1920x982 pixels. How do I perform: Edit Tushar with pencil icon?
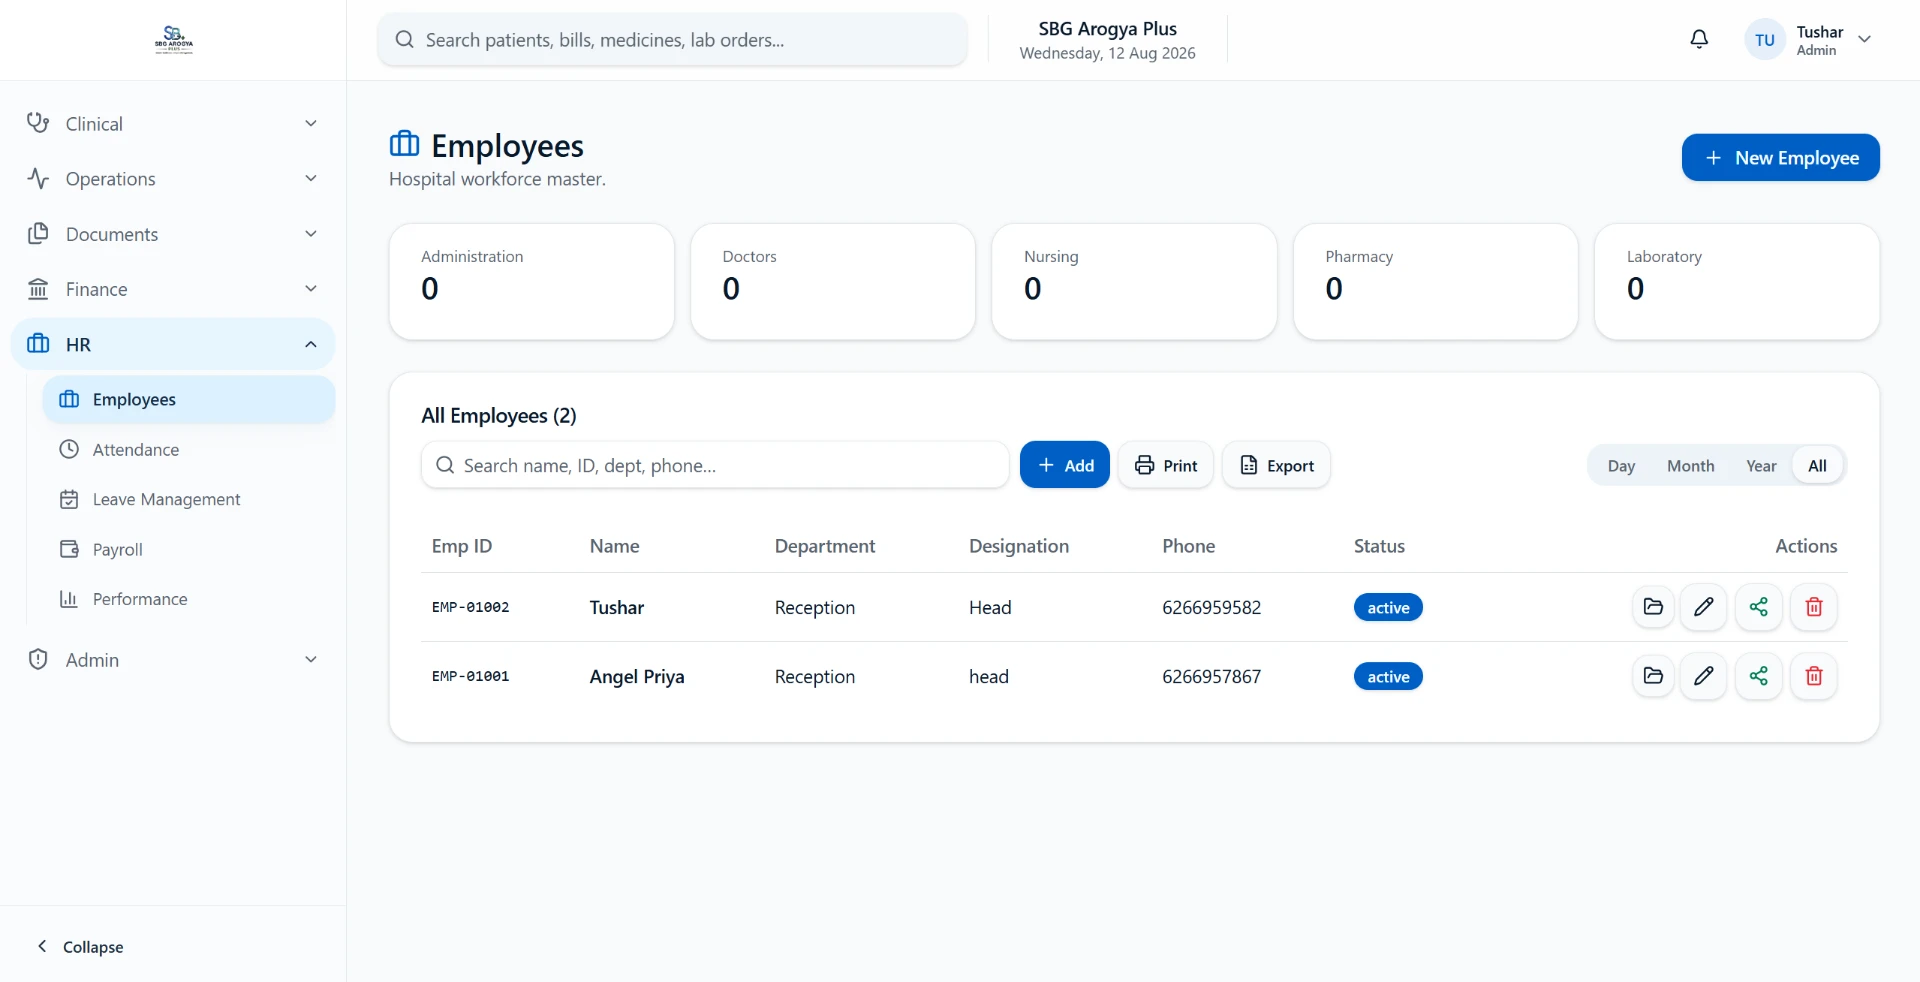(1704, 607)
